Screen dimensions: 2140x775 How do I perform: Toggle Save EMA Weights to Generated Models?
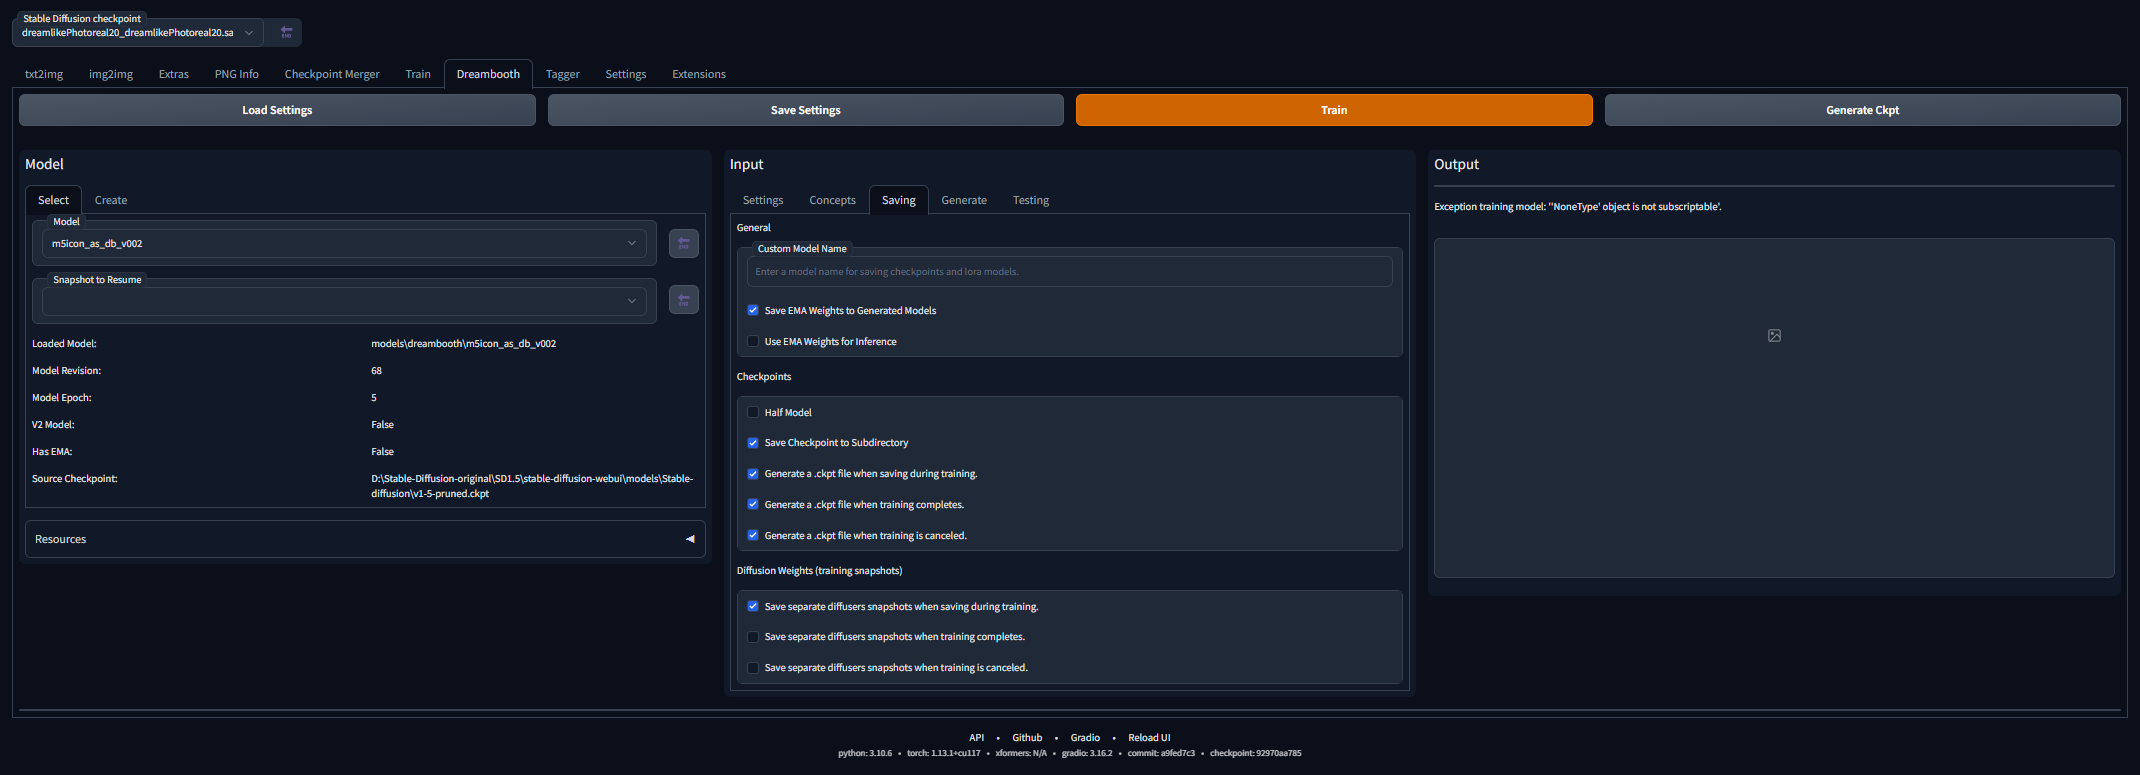753,310
